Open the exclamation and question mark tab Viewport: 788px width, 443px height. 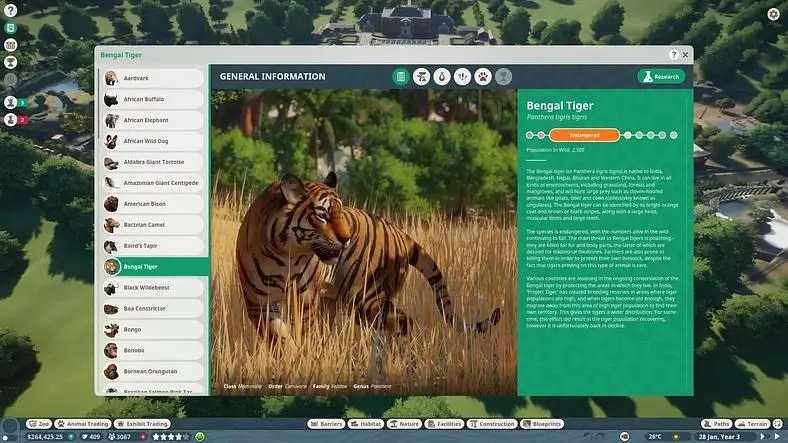[x=462, y=77]
